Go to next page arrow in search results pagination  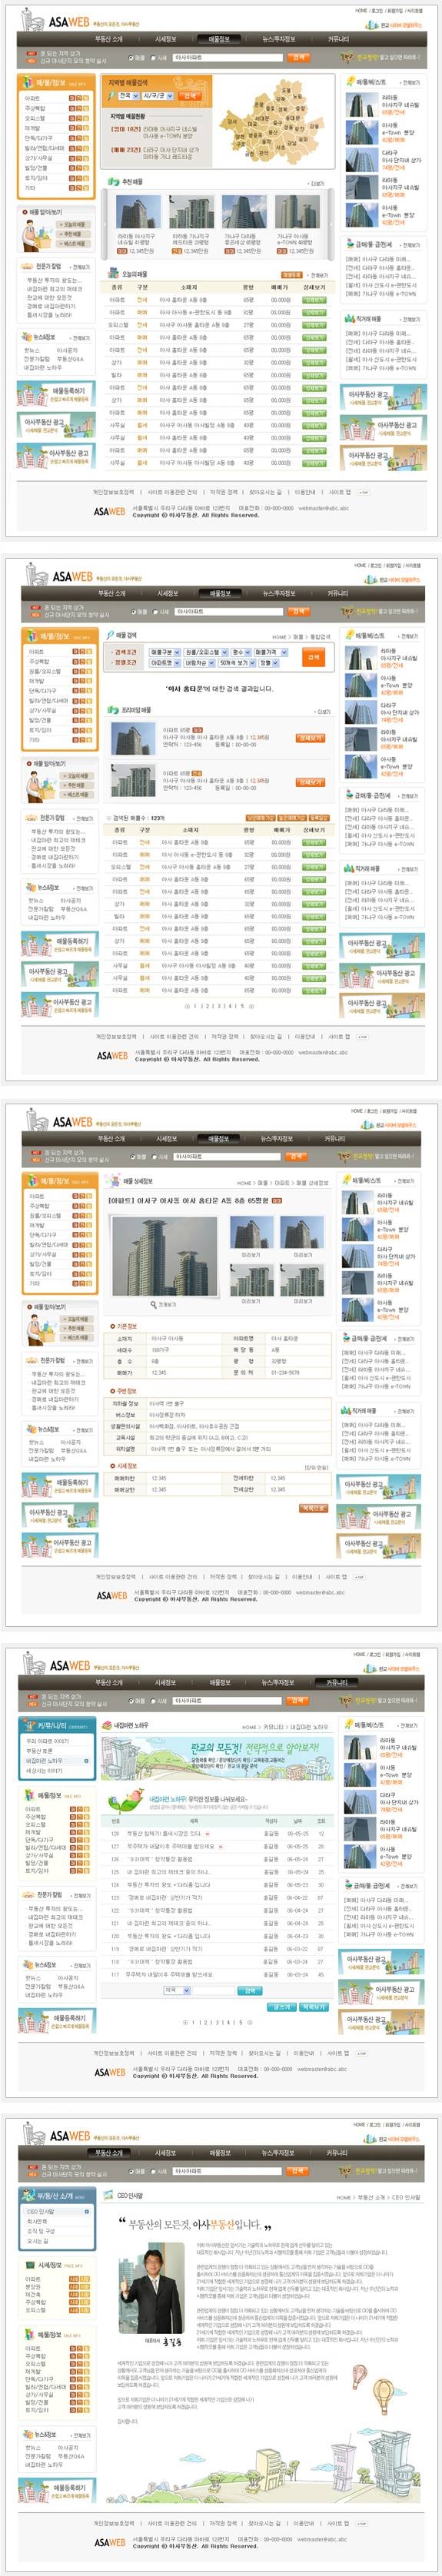[x=251, y=1006]
